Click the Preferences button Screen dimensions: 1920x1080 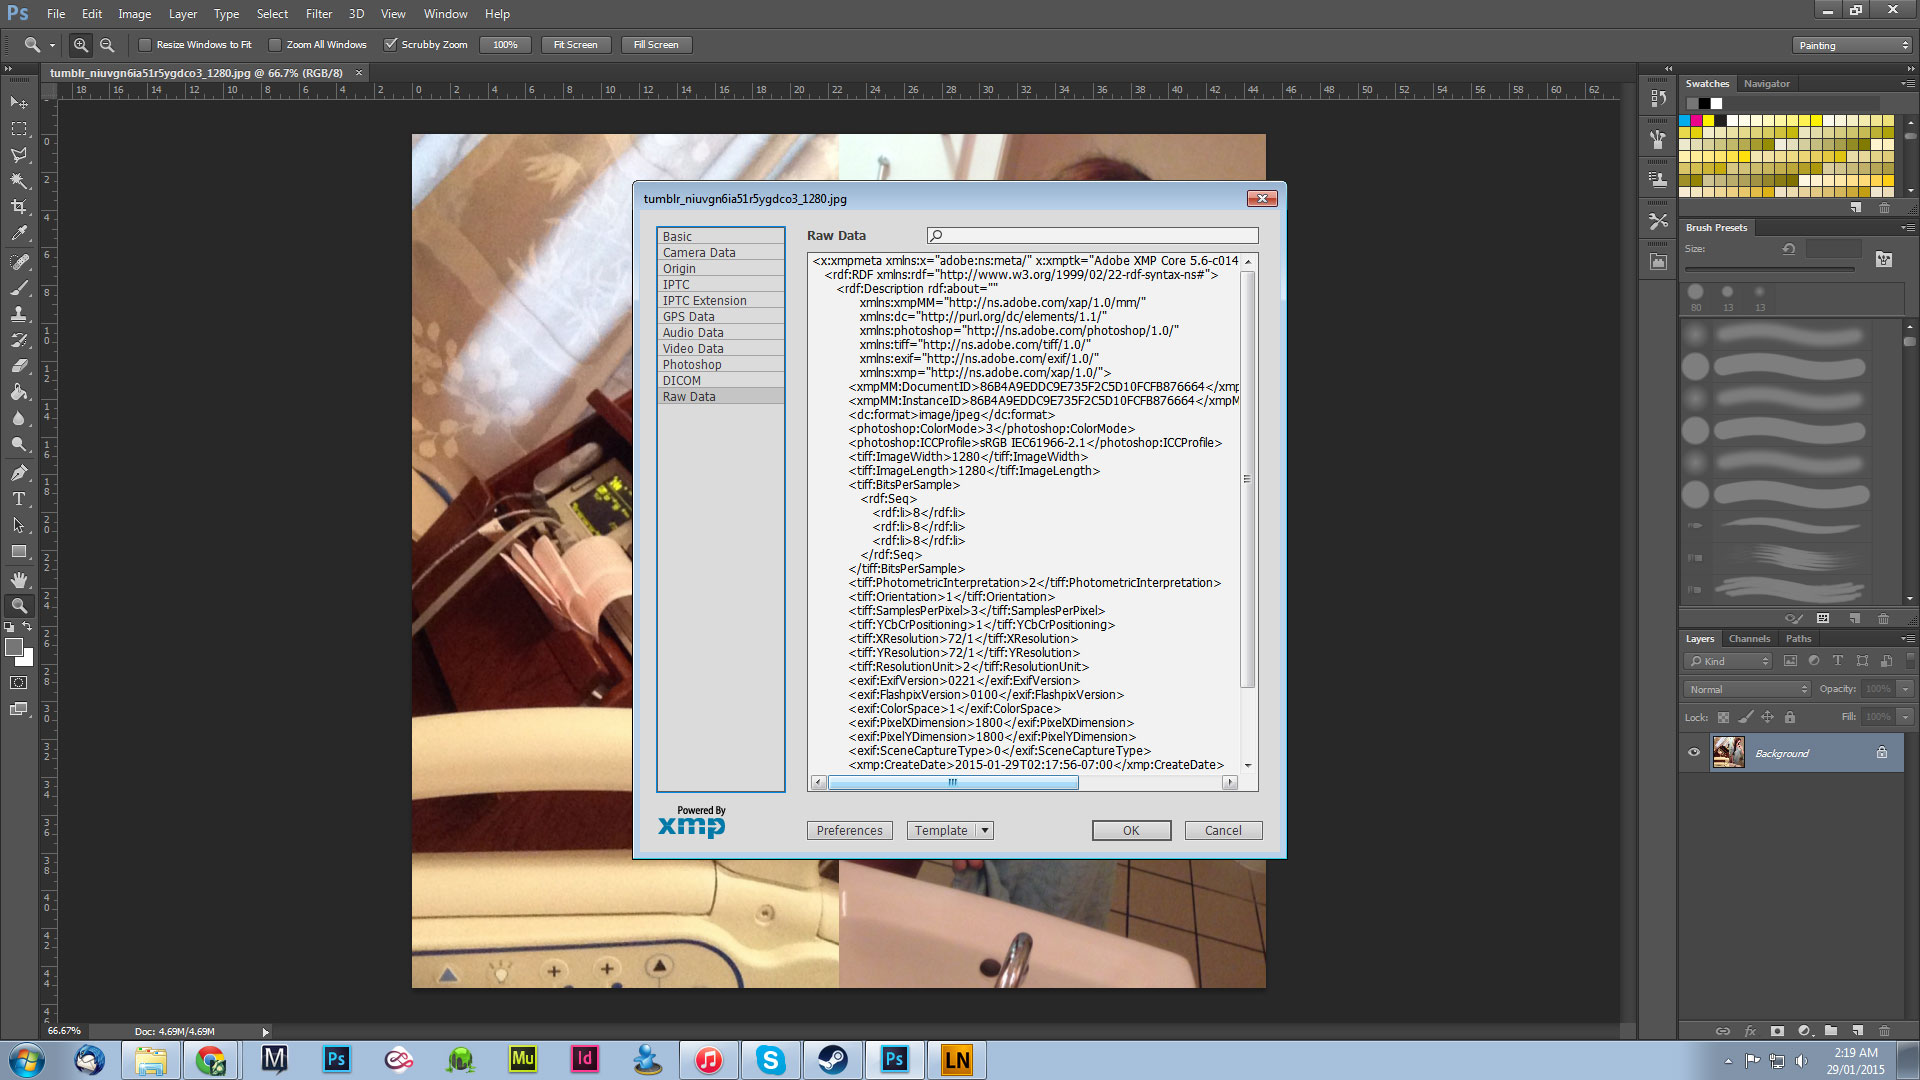pyautogui.click(x=849, y=831)
